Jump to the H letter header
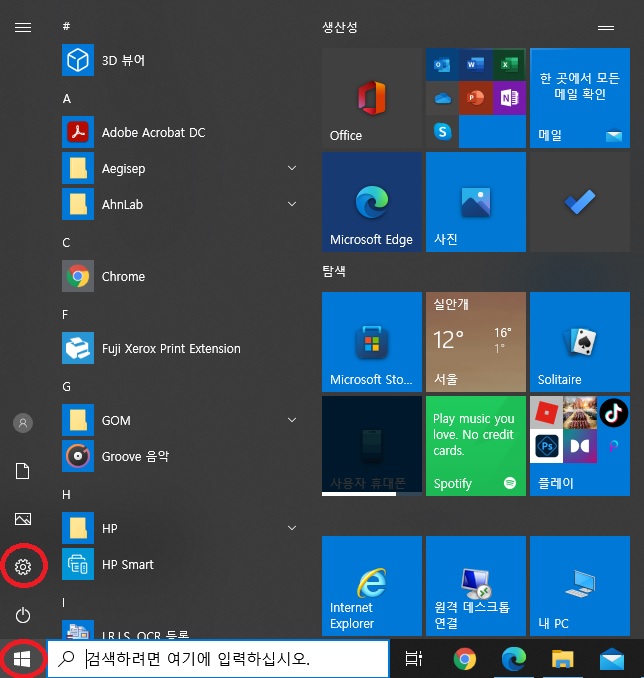The height and width of the screenshot is (678, 644). pyautogui.click(x=66, y=495)
